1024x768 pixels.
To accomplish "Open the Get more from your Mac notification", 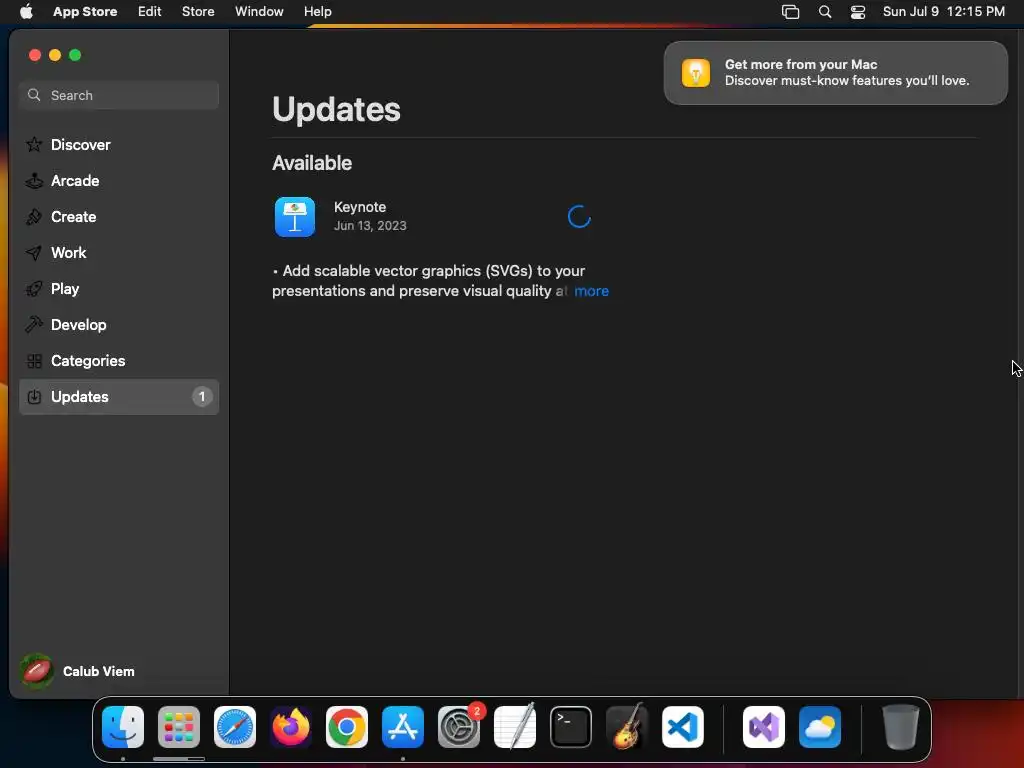I will 835,72.
